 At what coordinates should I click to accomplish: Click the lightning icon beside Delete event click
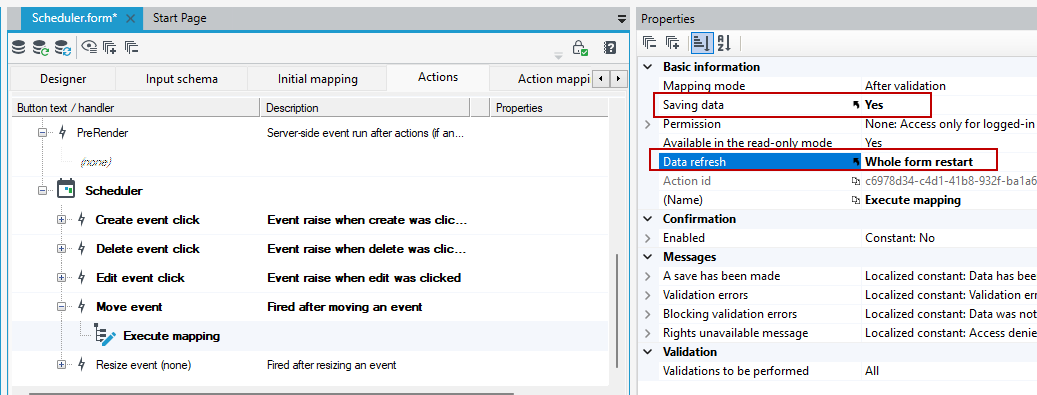coord(81,249)
